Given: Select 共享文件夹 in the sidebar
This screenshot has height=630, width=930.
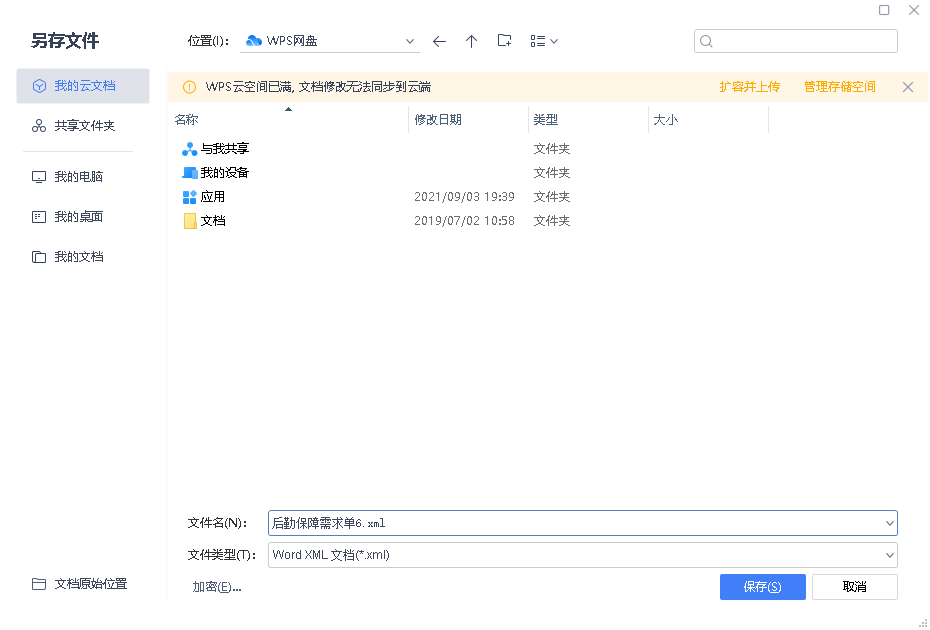Looking at the screenshot, I should click(83, 126).
